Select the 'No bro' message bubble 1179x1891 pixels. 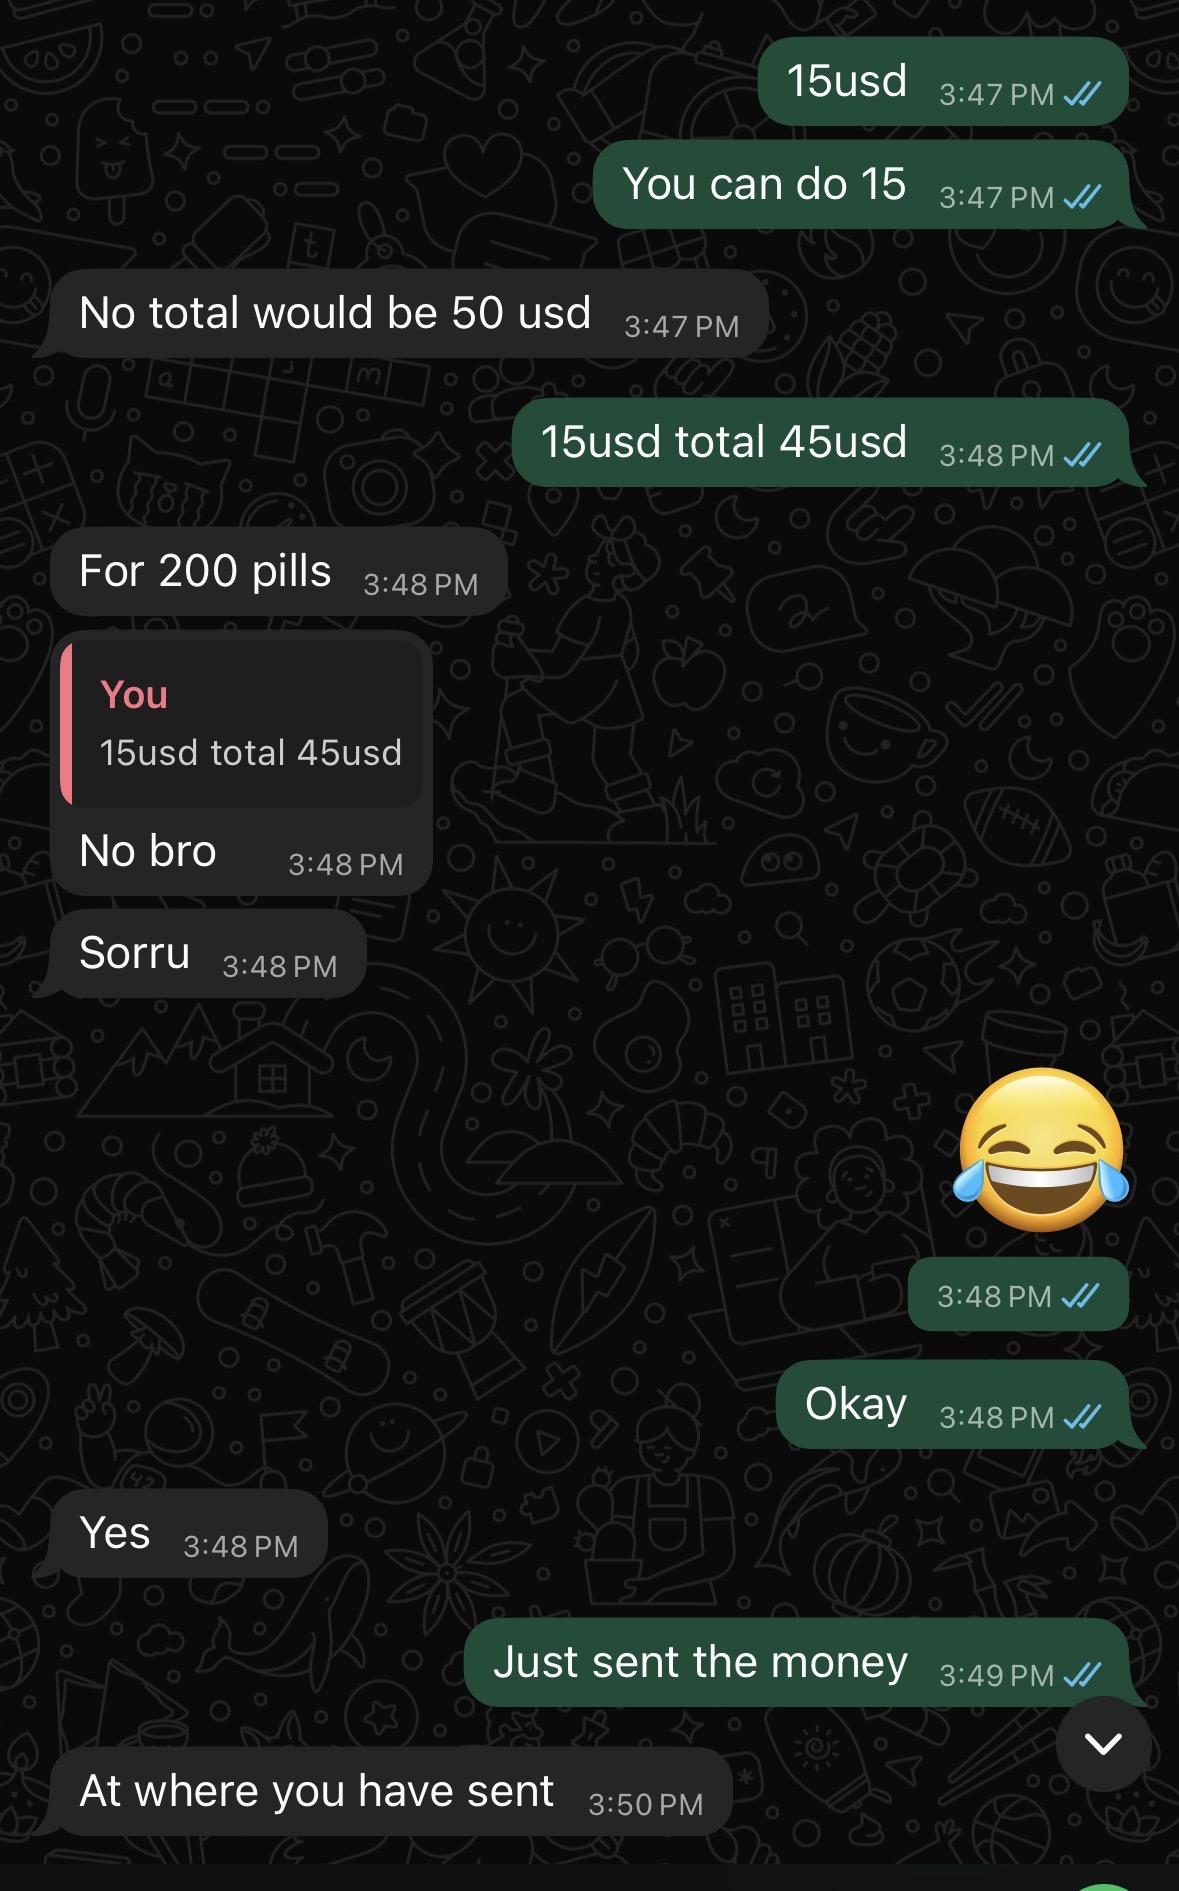241,763
